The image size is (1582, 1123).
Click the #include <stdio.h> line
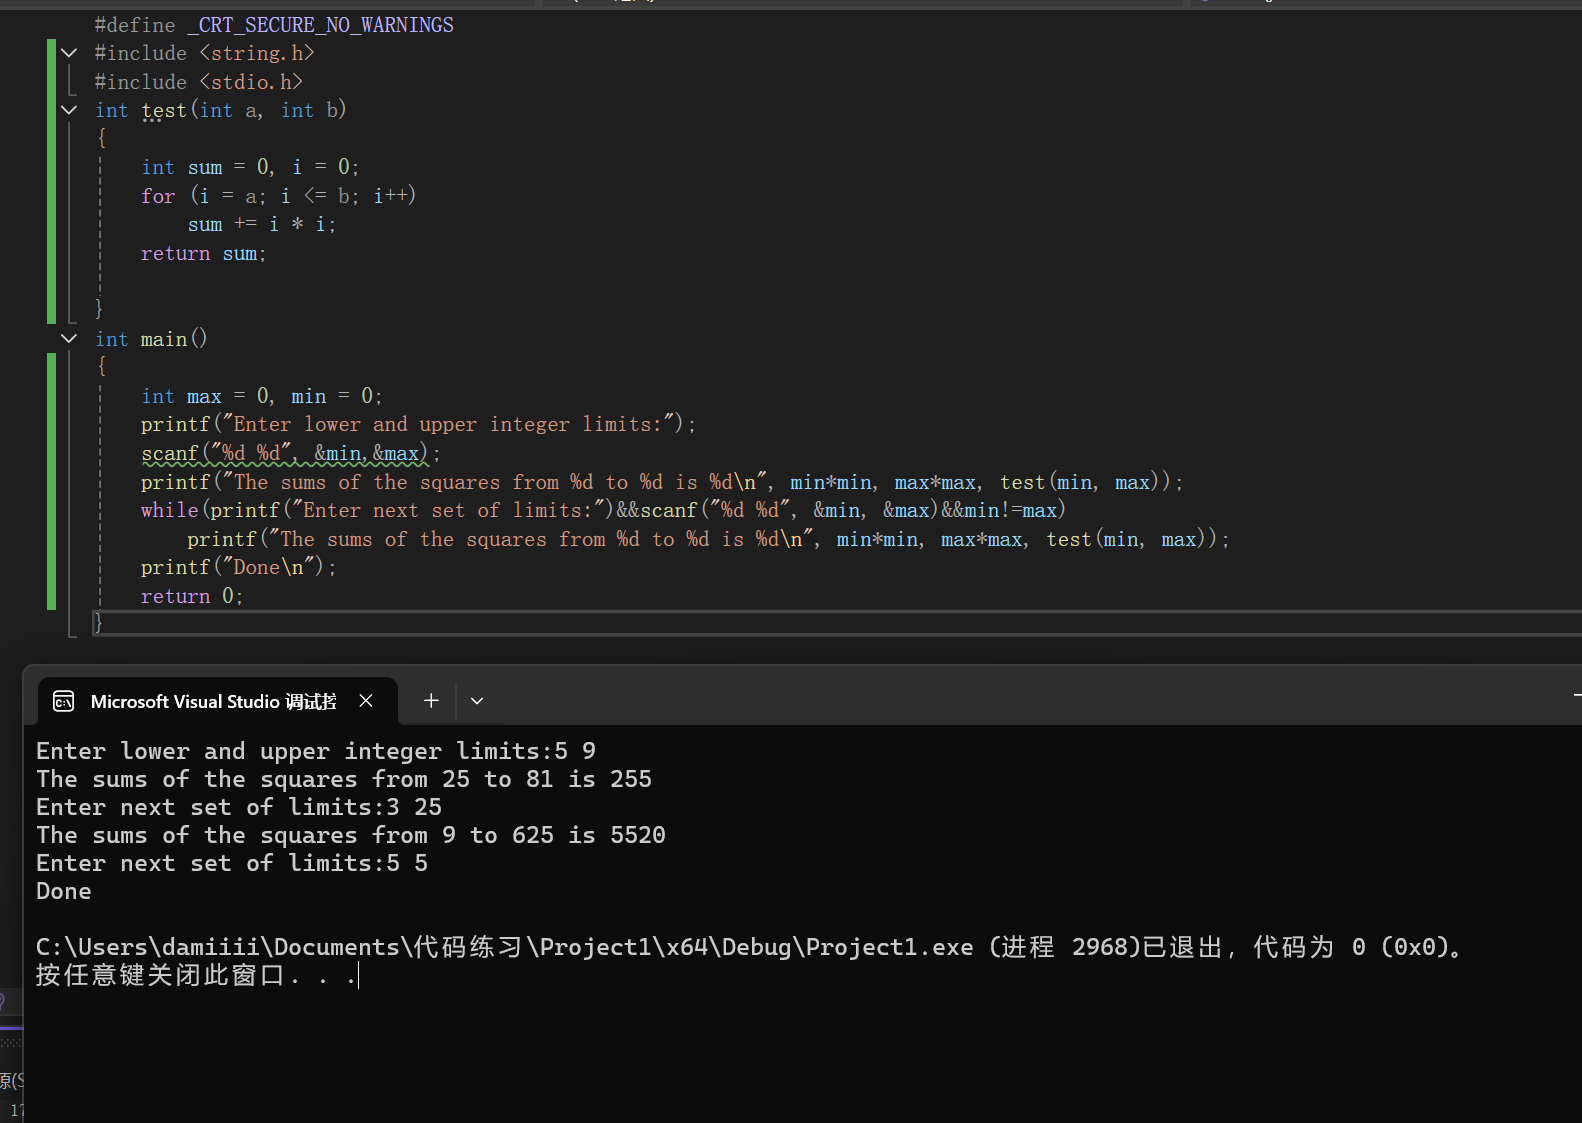pyautogui.click(x=199, y=82)
